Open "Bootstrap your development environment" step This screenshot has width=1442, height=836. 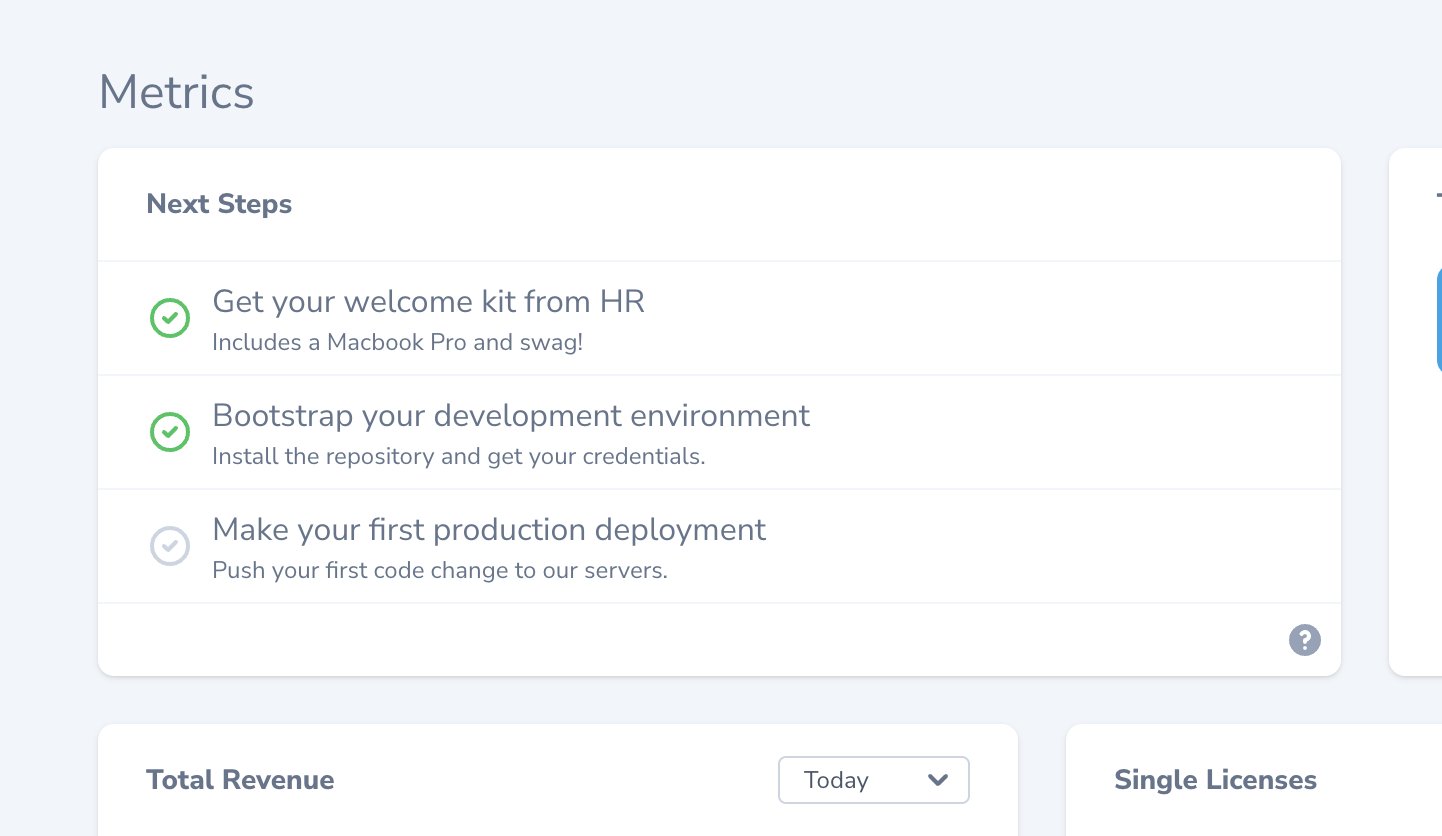click(x=511, y=416)
